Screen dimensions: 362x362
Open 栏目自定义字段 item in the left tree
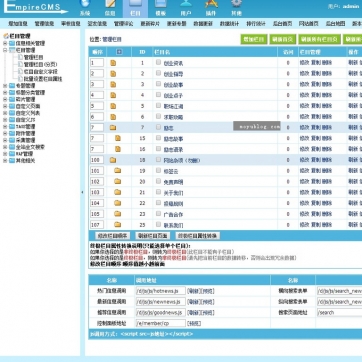(x=41, y=72)
